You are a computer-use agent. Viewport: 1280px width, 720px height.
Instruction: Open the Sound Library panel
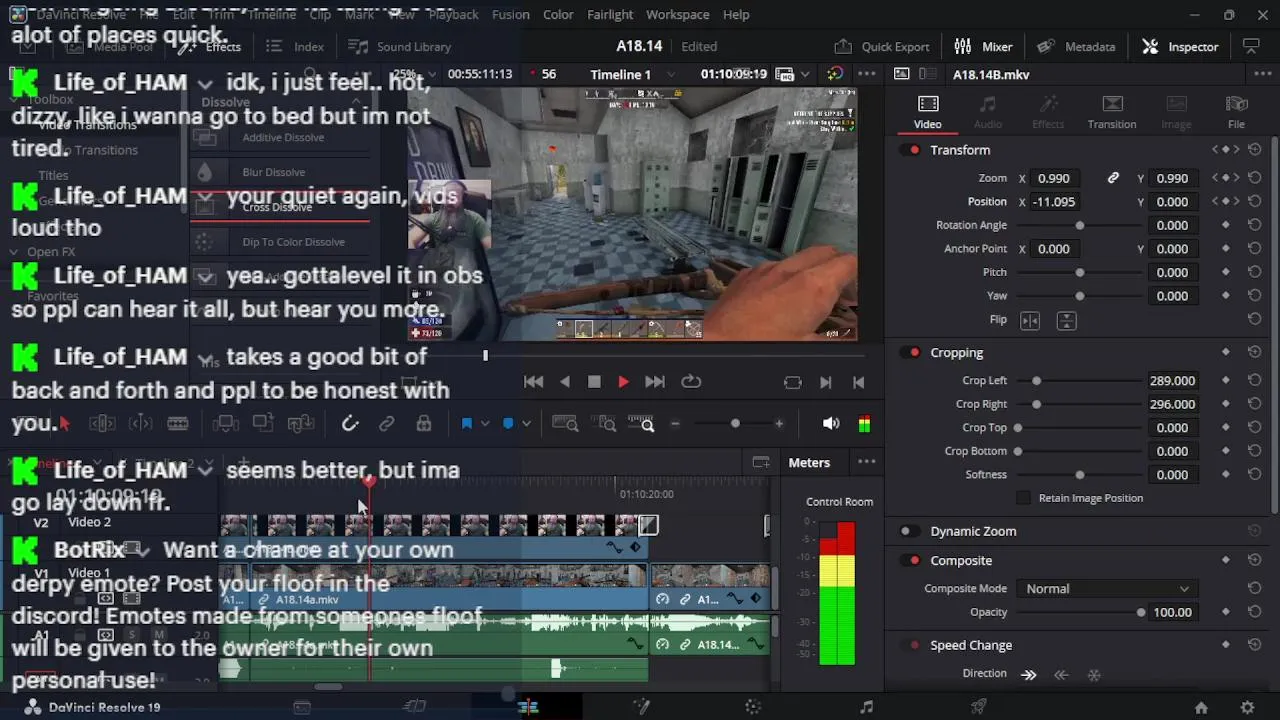(x=399, y=46)
